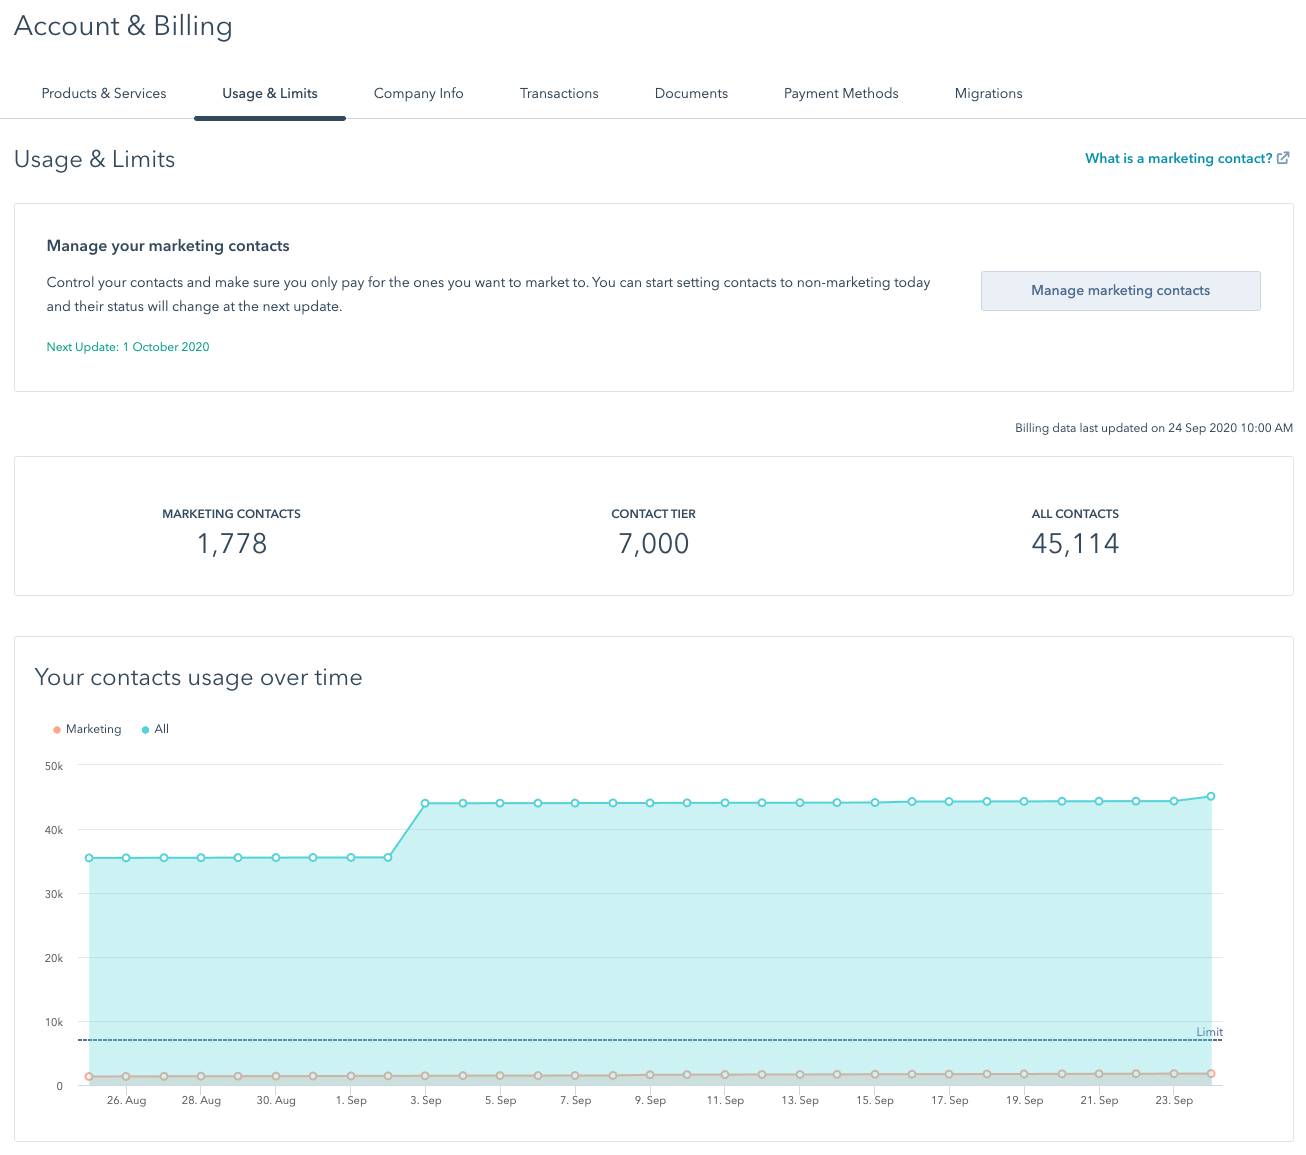
Task: Click the first All contacts data point
Action: point(89,858)
